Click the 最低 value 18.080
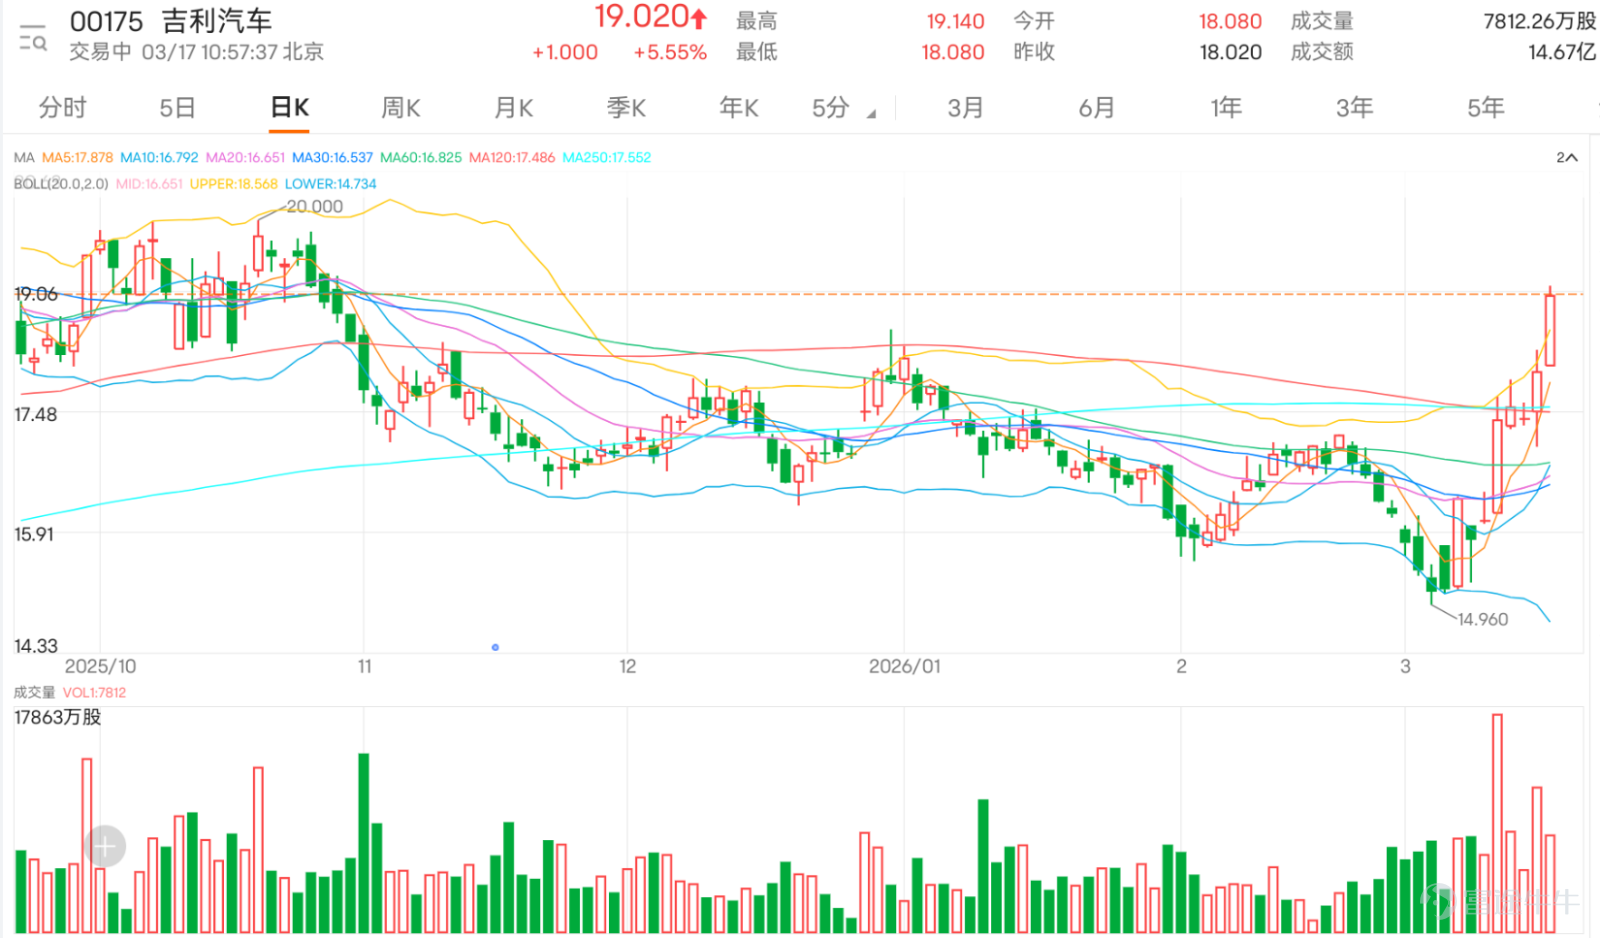 pos(953,52)
